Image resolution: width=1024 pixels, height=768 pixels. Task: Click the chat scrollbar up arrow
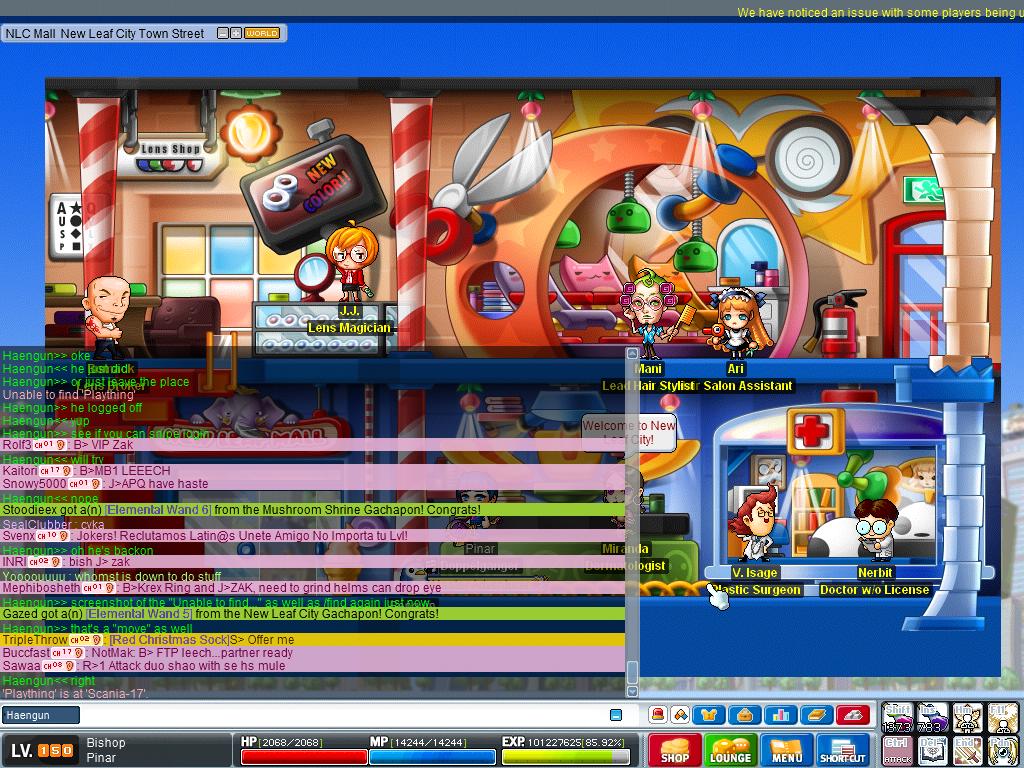632,353
